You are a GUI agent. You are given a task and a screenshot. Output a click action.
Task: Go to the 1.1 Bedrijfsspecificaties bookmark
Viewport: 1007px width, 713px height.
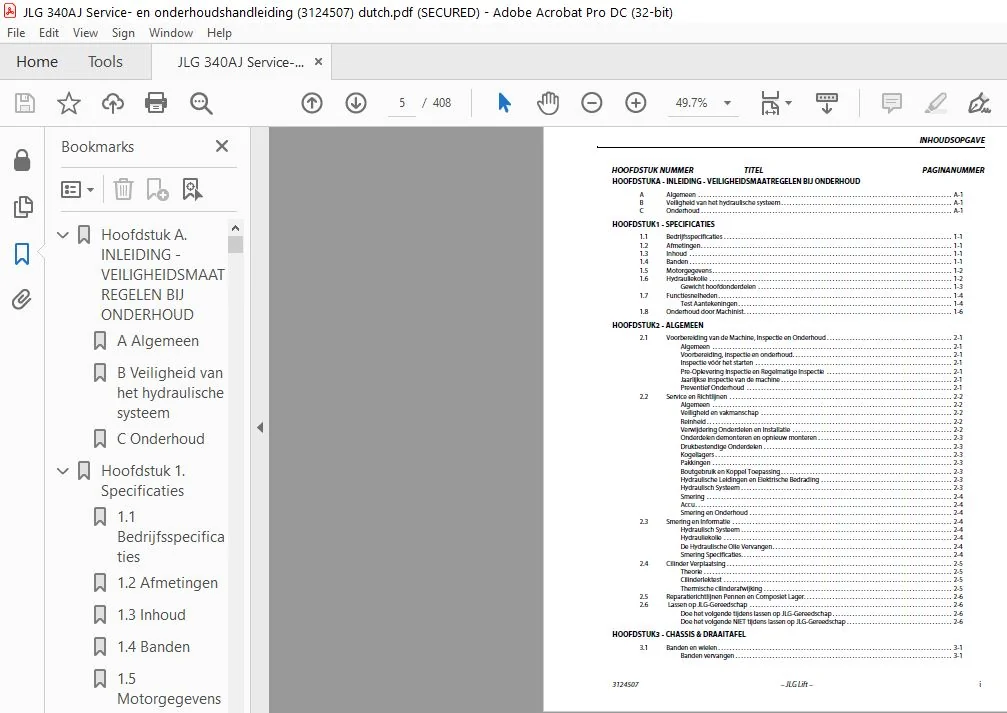point(171,536)
